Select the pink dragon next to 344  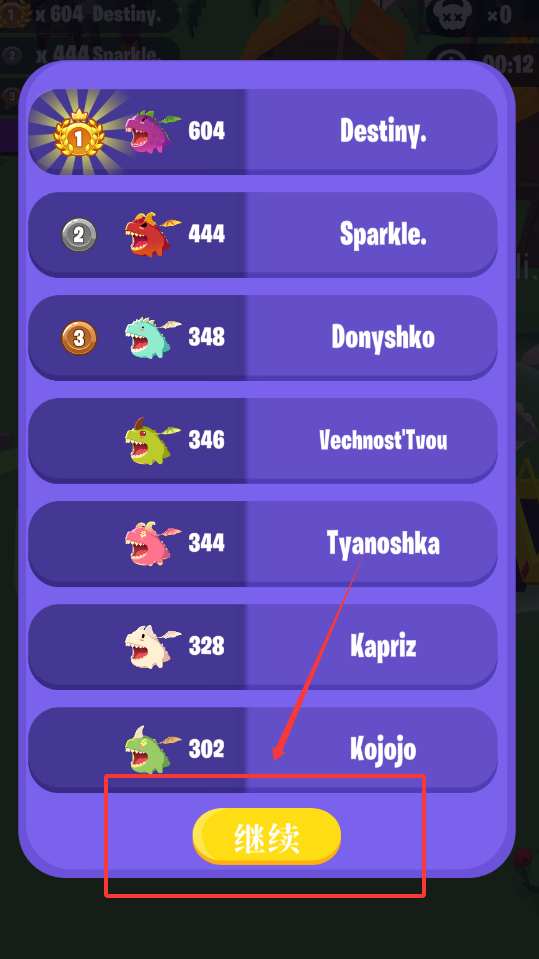(x=153, y=543)
